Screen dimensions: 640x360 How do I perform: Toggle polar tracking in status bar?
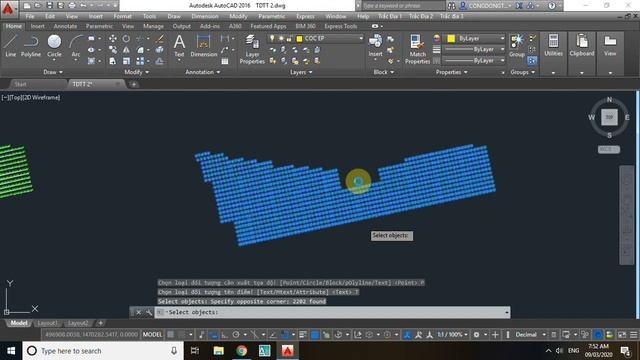click(x=236, y=335)
